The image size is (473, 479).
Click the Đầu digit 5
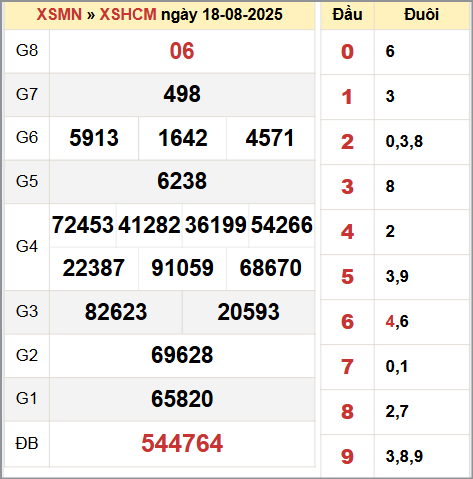347,277
